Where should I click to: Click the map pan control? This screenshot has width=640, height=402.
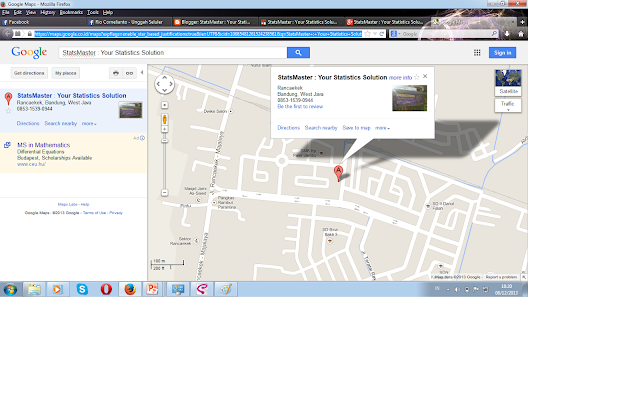click(164, 84)
